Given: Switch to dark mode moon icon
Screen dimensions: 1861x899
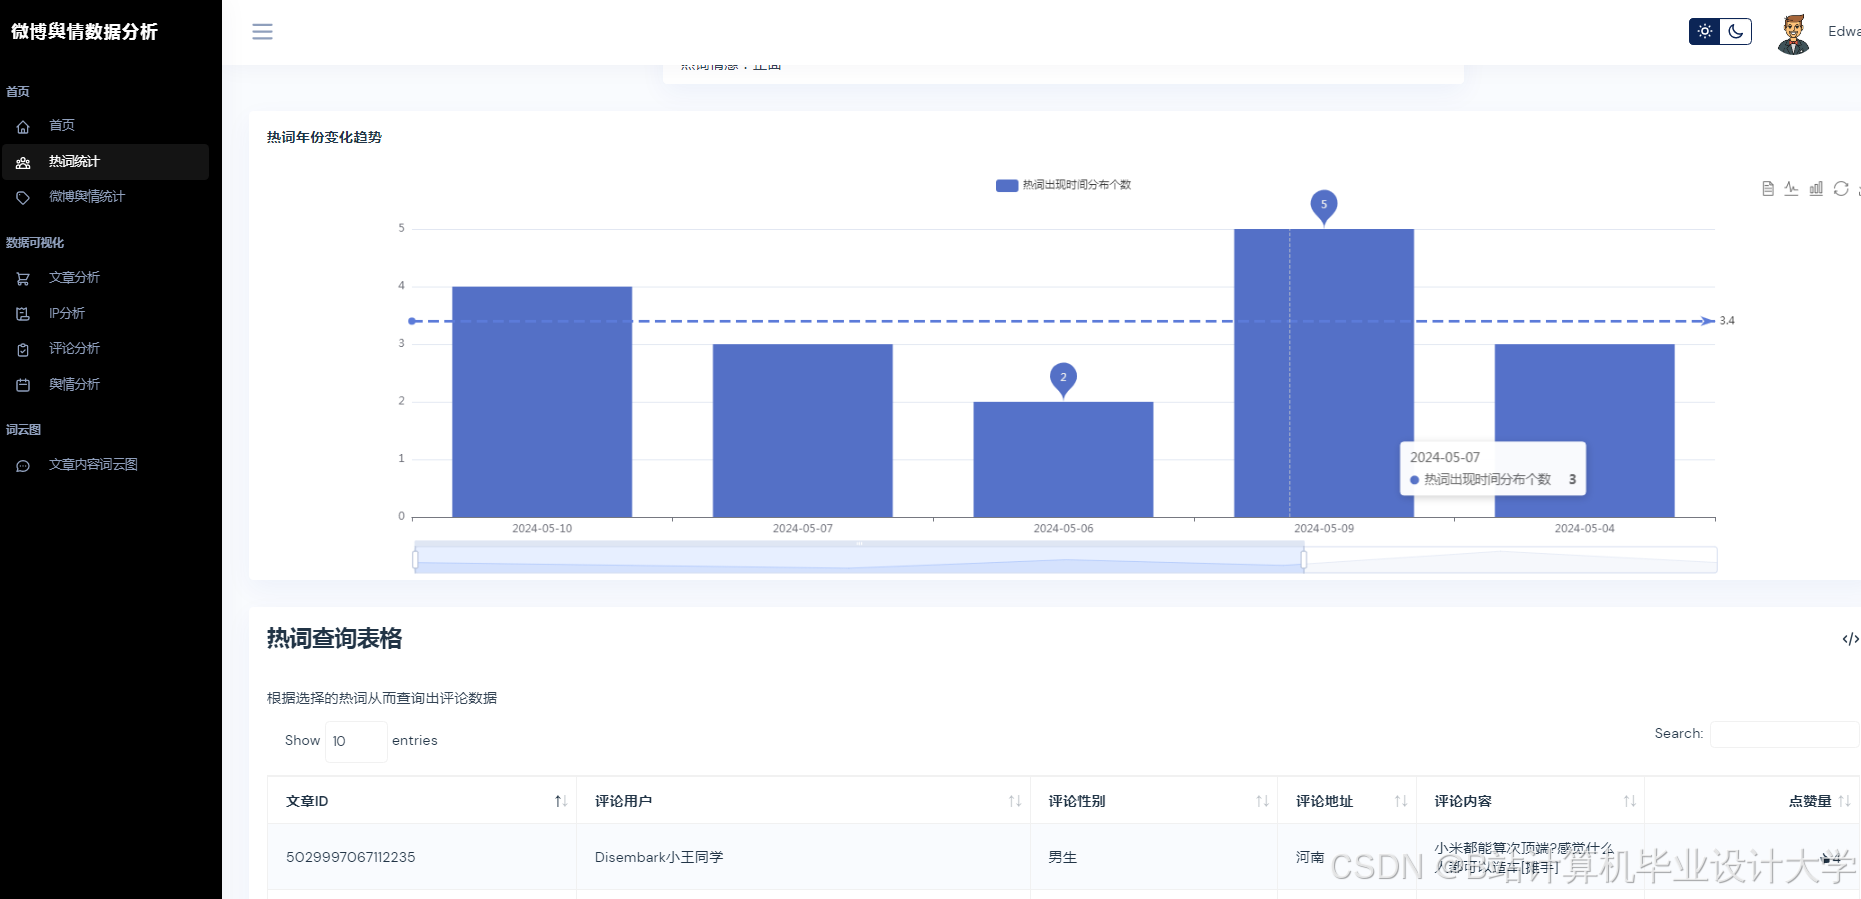Looking at the screenshot, I should pos(1736,32).
